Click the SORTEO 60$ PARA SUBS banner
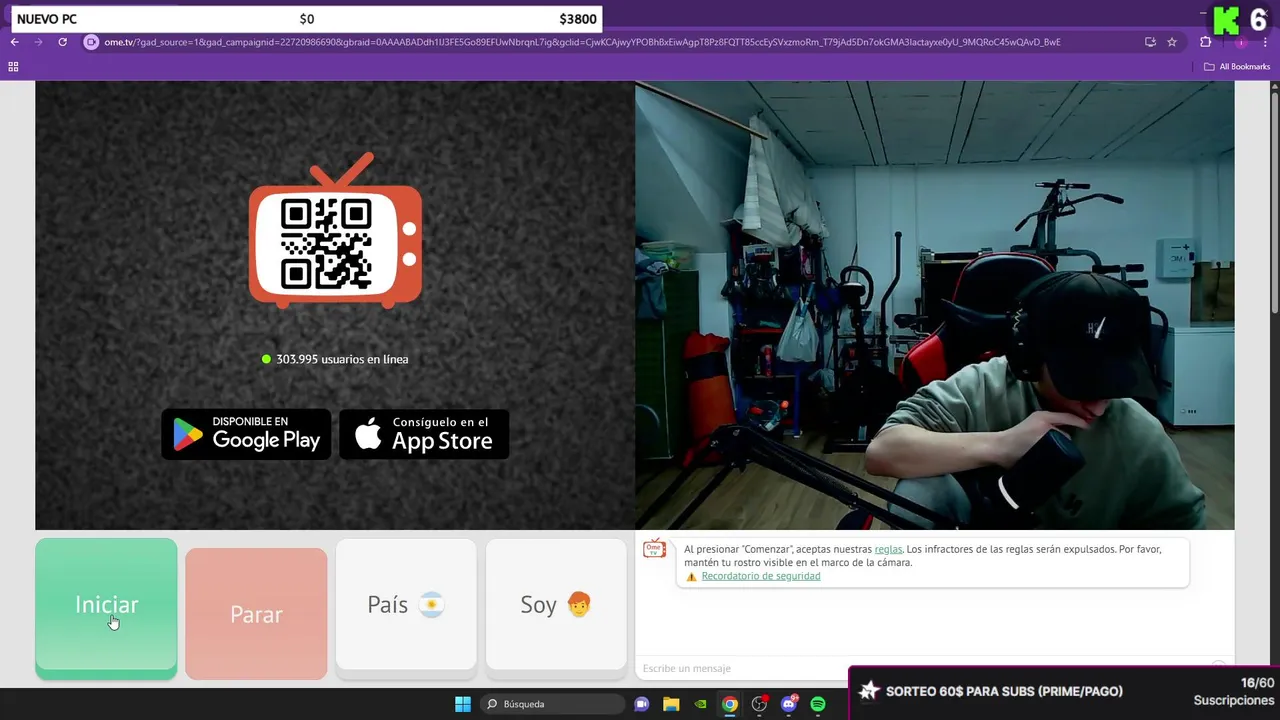Image resolution: width=1280 pixels, height=720 pixels. point(1064,692)
